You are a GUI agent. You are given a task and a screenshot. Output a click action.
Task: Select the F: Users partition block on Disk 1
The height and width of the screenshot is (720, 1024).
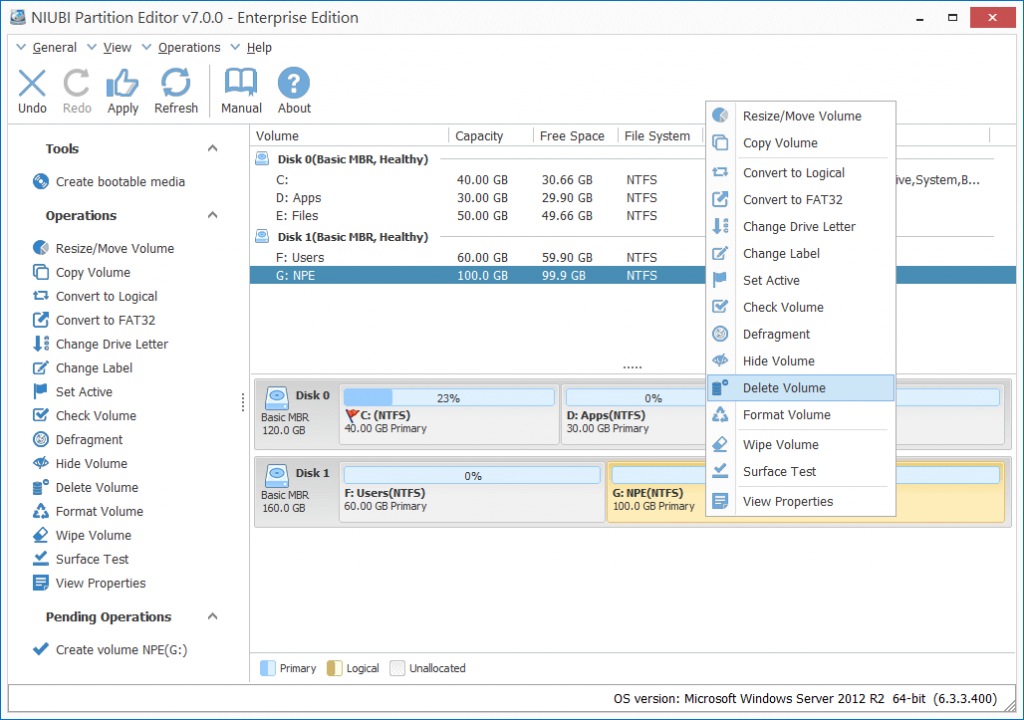tap(470, 492)
